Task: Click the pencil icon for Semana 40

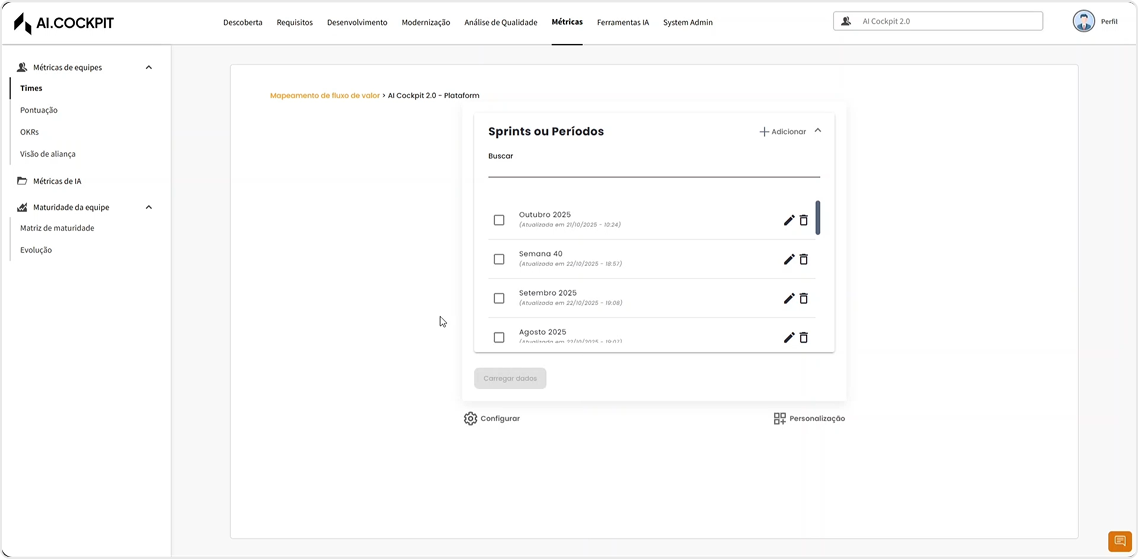Action: tap(788, 259)
